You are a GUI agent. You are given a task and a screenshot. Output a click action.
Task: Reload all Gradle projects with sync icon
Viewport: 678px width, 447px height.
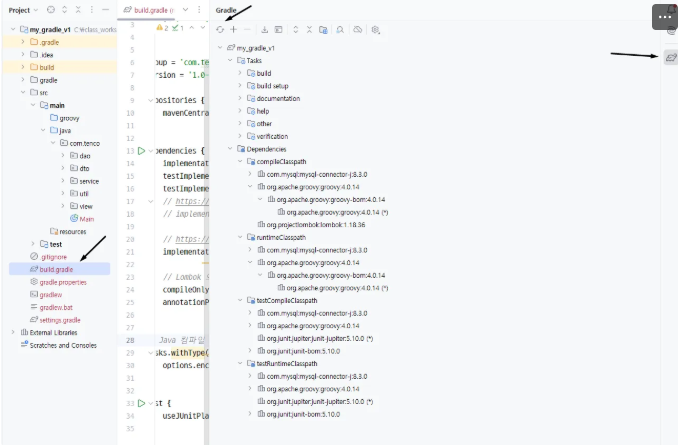pyautogui.click(x=220, y=29)
